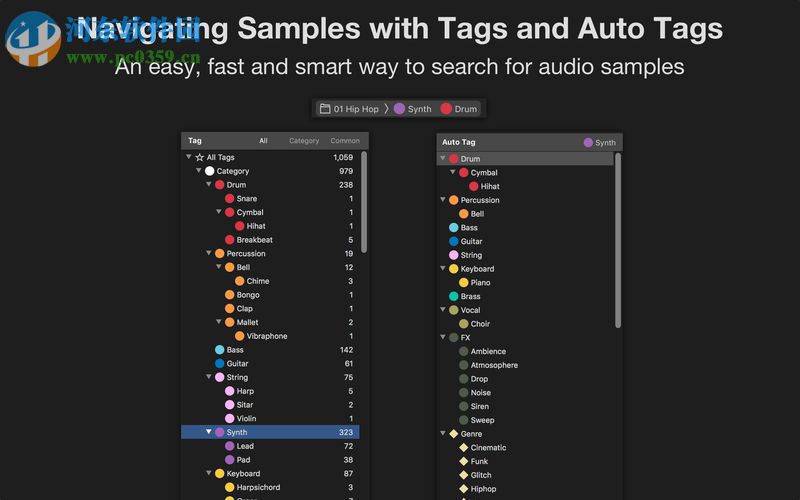Select the Siren row in Auto Tag
Screen dimensions: 800x500
click(x=526, y=407)
